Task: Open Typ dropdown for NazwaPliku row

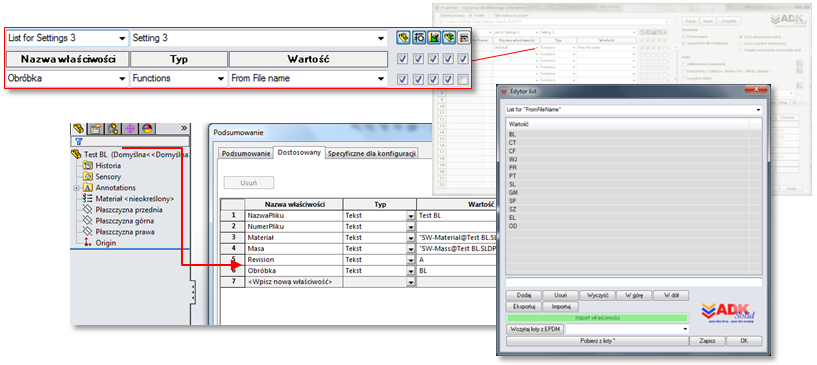Action: pyautogui.click(x=411, y=215)
